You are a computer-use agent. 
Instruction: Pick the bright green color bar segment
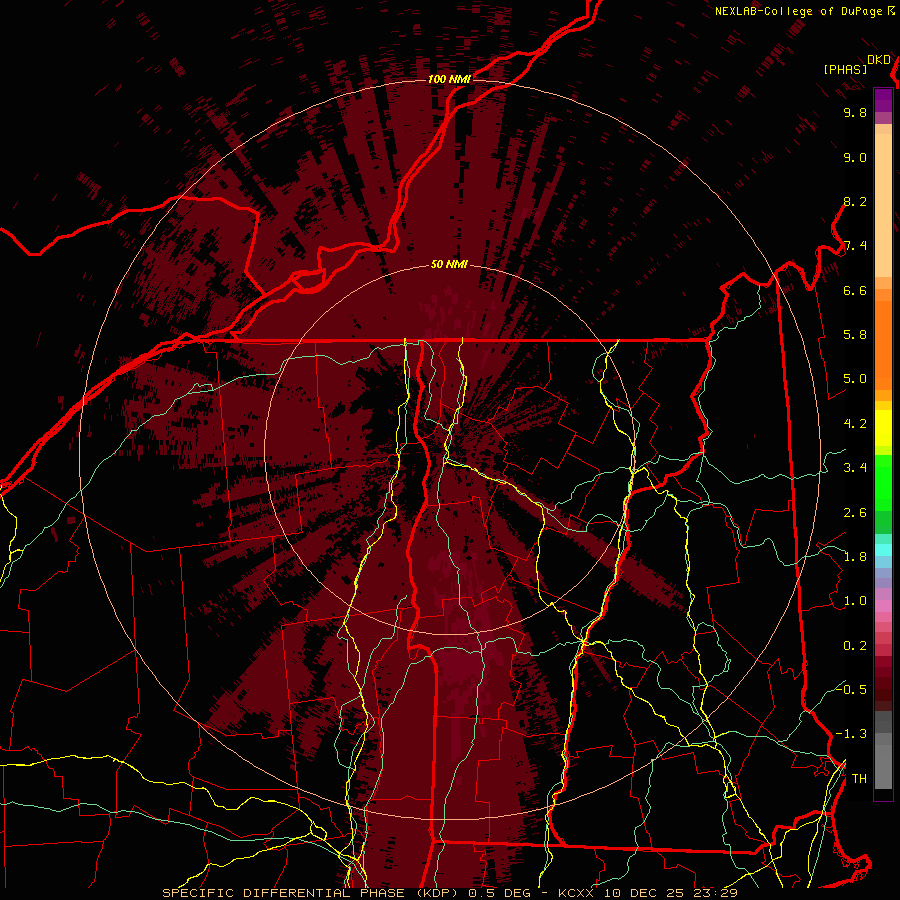(883, 482)
